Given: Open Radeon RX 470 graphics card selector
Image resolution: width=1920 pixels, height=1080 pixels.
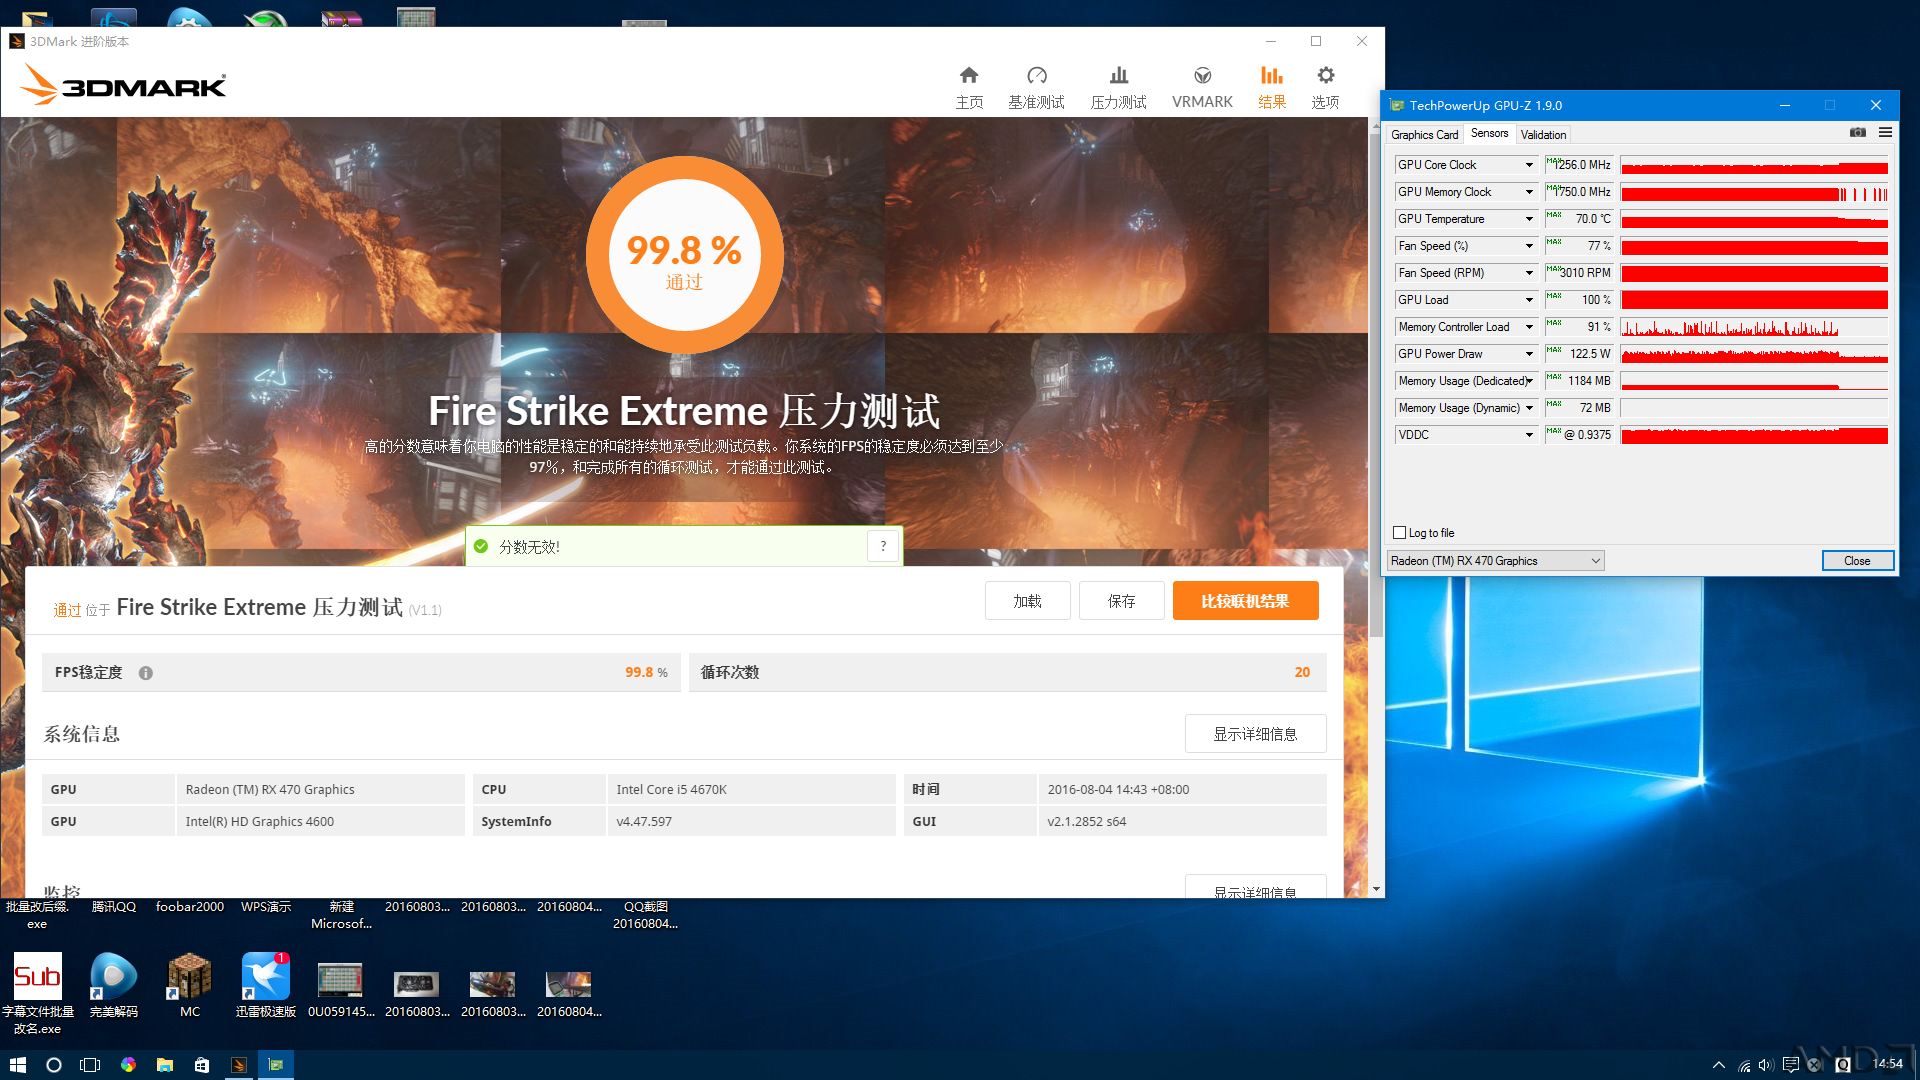Looking at the screenshot, I should pyautogui.click(x=1495, y=561).
